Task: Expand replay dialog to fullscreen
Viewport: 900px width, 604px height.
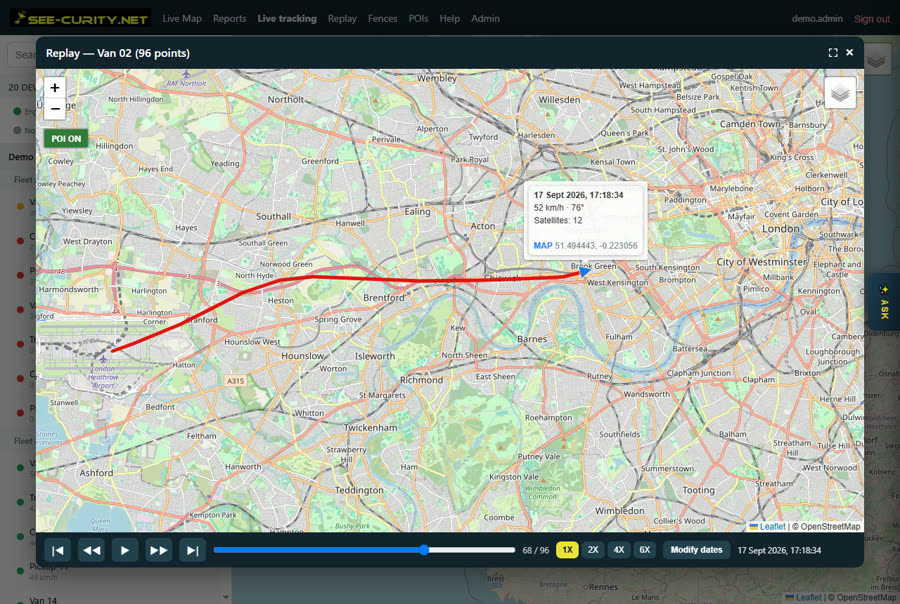Action: (833, 53)
